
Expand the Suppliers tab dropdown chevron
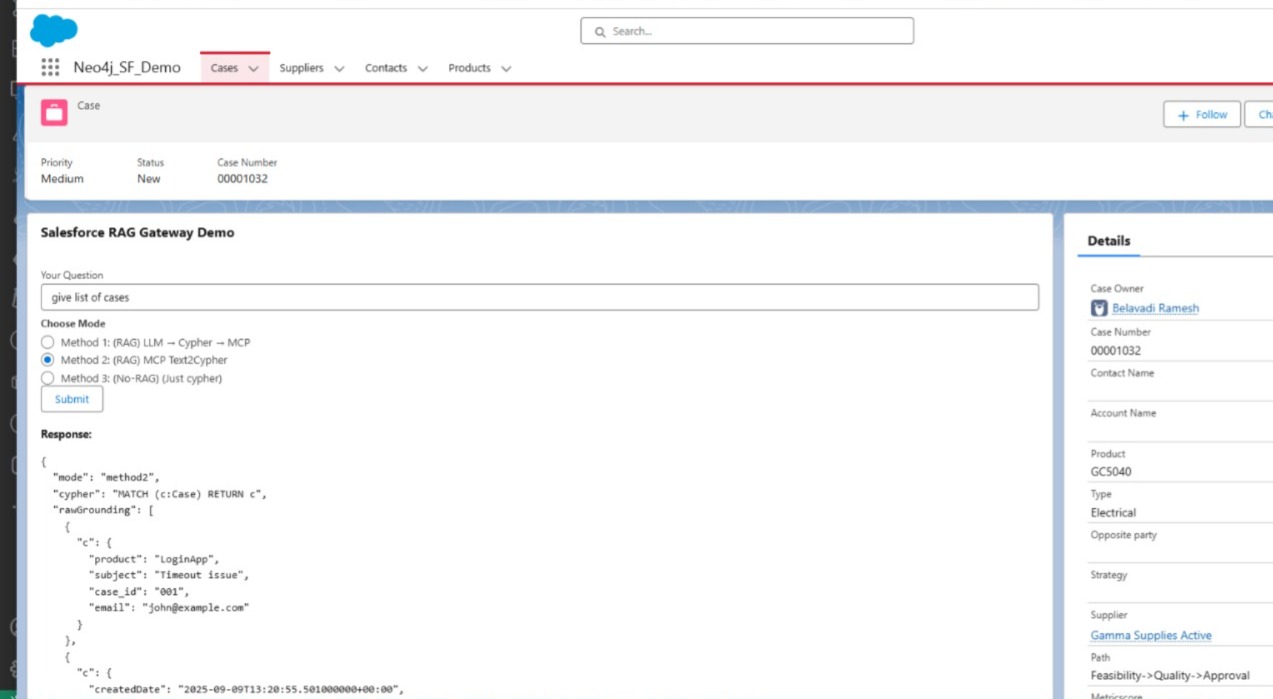(x=339, y=69)
